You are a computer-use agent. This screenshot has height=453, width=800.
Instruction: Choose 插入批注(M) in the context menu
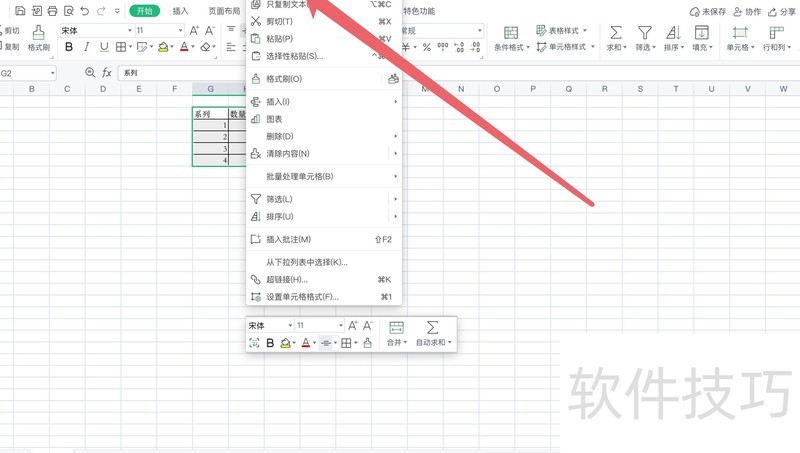[324, 239]
